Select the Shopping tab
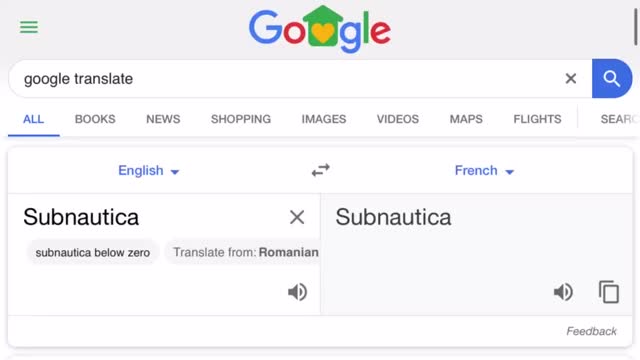The height and width of the screenshot is (360, 640). [x=241, y=119]
